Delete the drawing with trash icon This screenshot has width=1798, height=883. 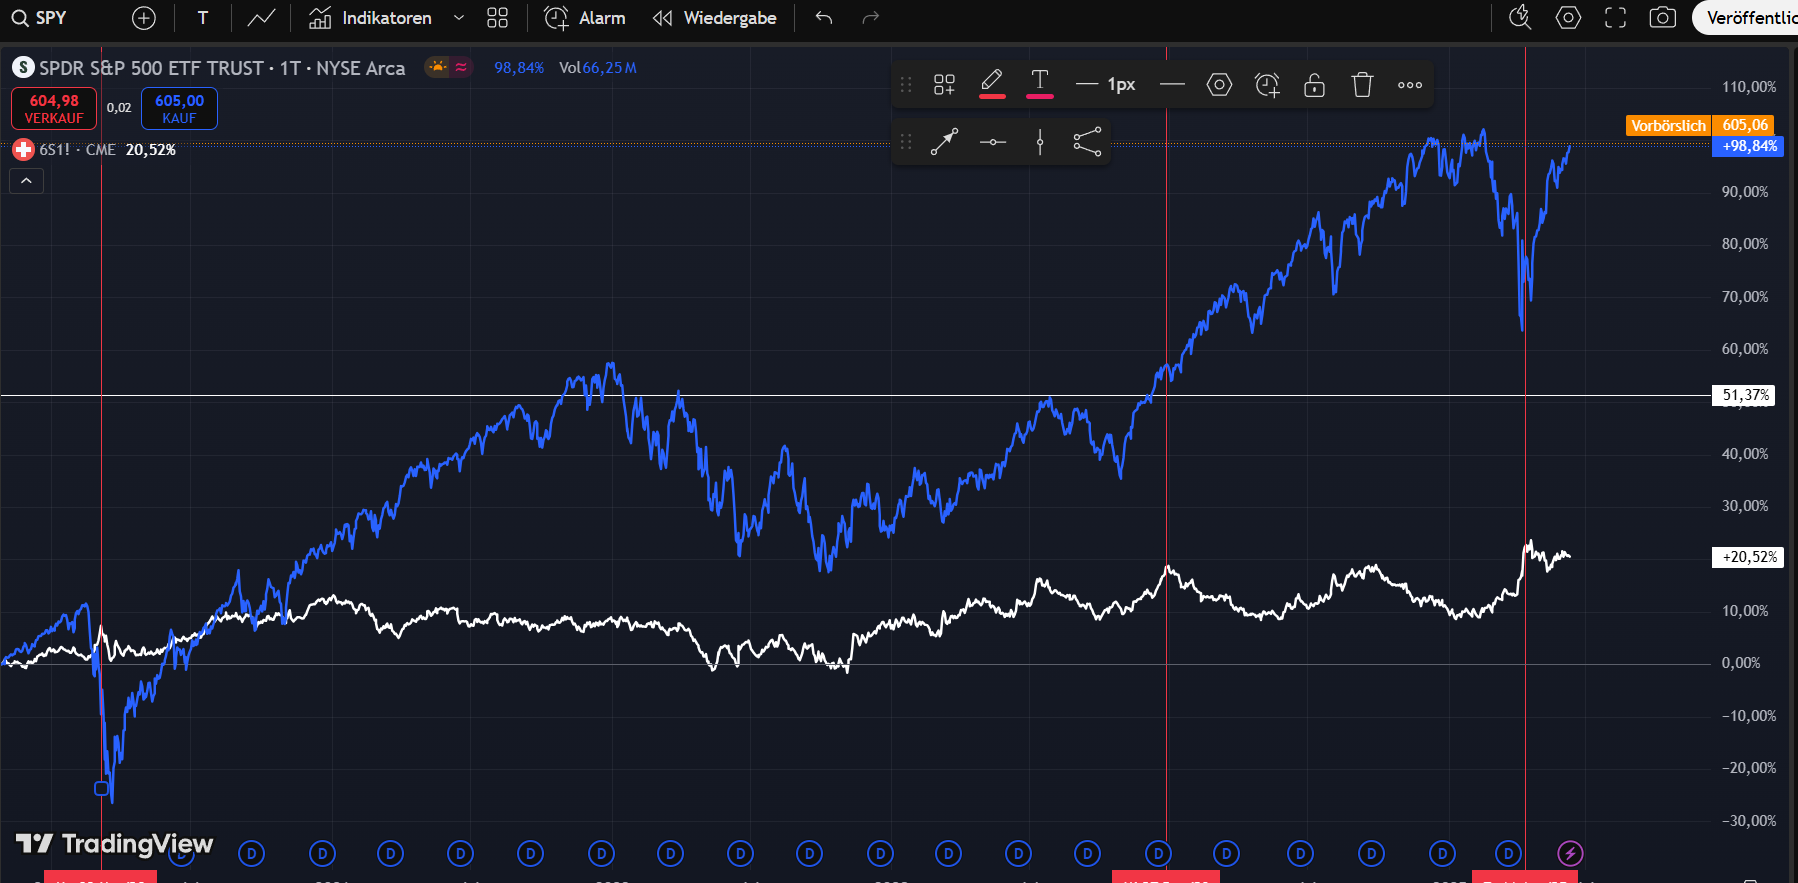tap(1362, 85)
